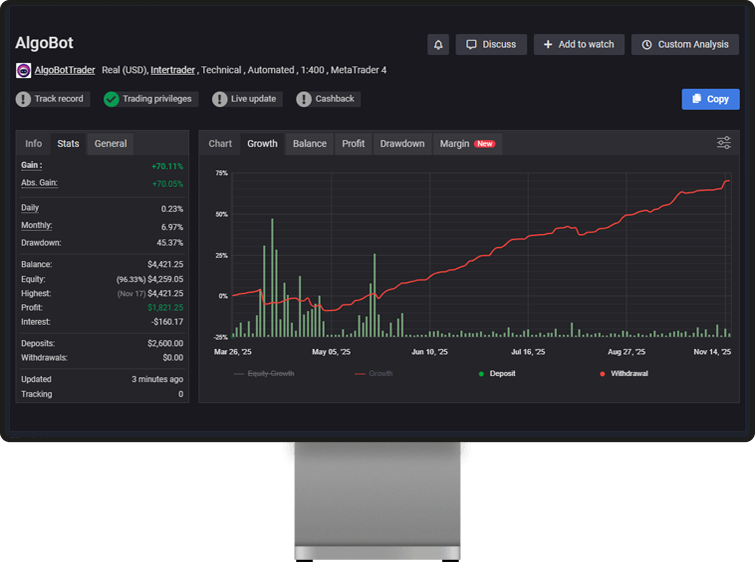Open the Margin tab marked New

coord(466,144)
